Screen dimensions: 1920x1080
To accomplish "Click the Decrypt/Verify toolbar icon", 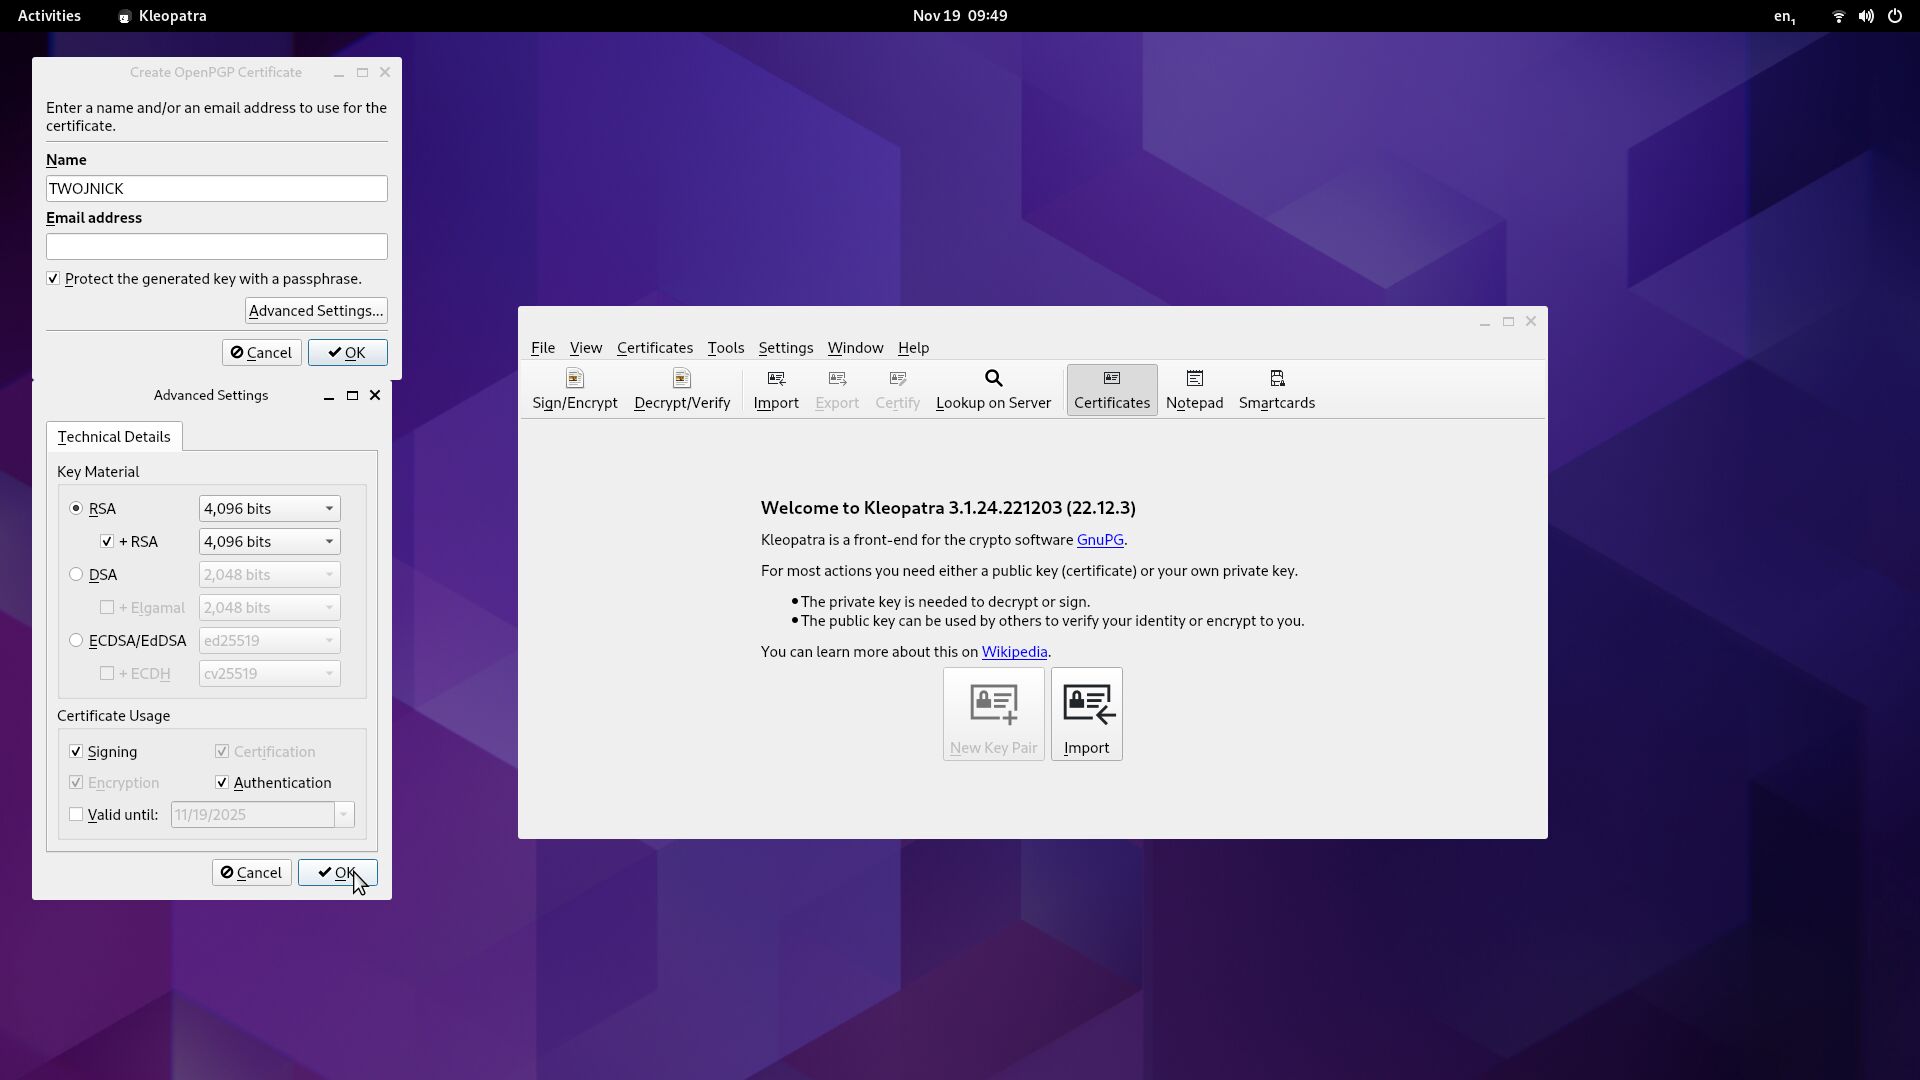I will pos(681,379).
